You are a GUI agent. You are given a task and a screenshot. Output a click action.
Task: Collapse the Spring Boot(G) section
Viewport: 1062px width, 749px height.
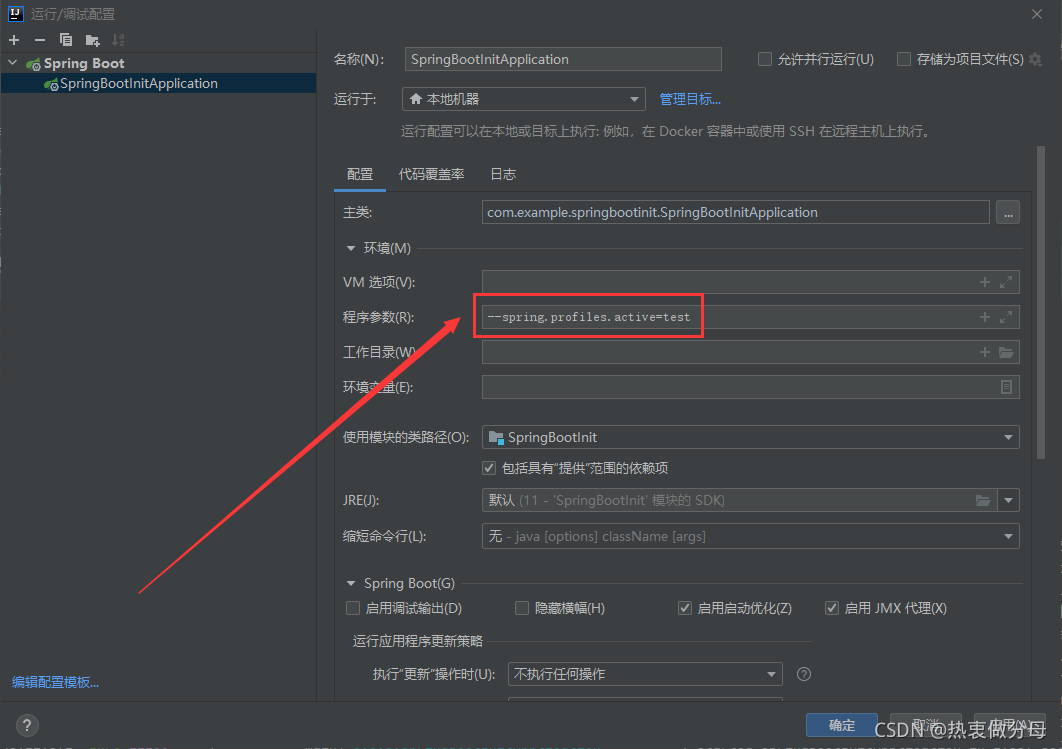[x=351, y=583]
